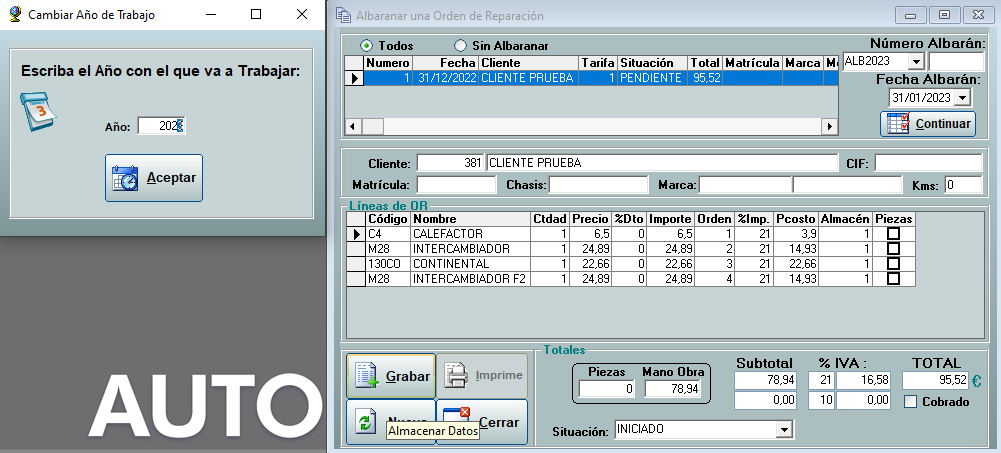
Task: Toggle the Cobrado checkbox
Action: pos(911,402)
